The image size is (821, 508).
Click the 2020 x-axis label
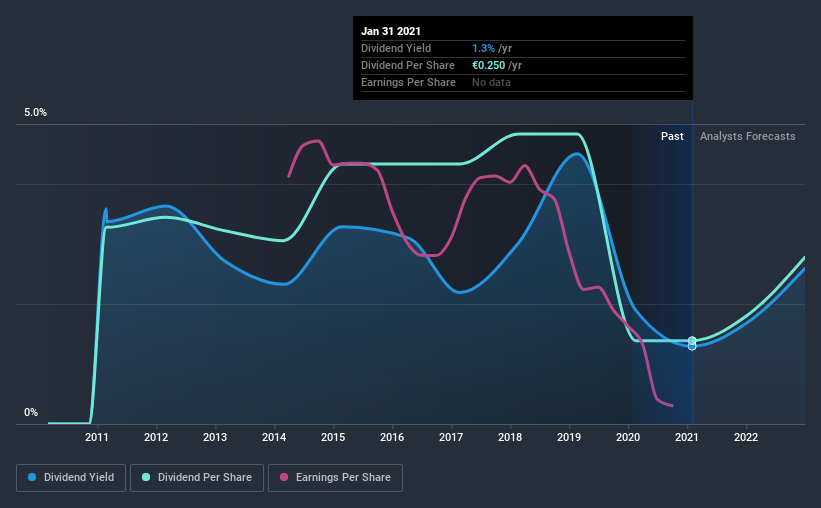coord(628,437)
